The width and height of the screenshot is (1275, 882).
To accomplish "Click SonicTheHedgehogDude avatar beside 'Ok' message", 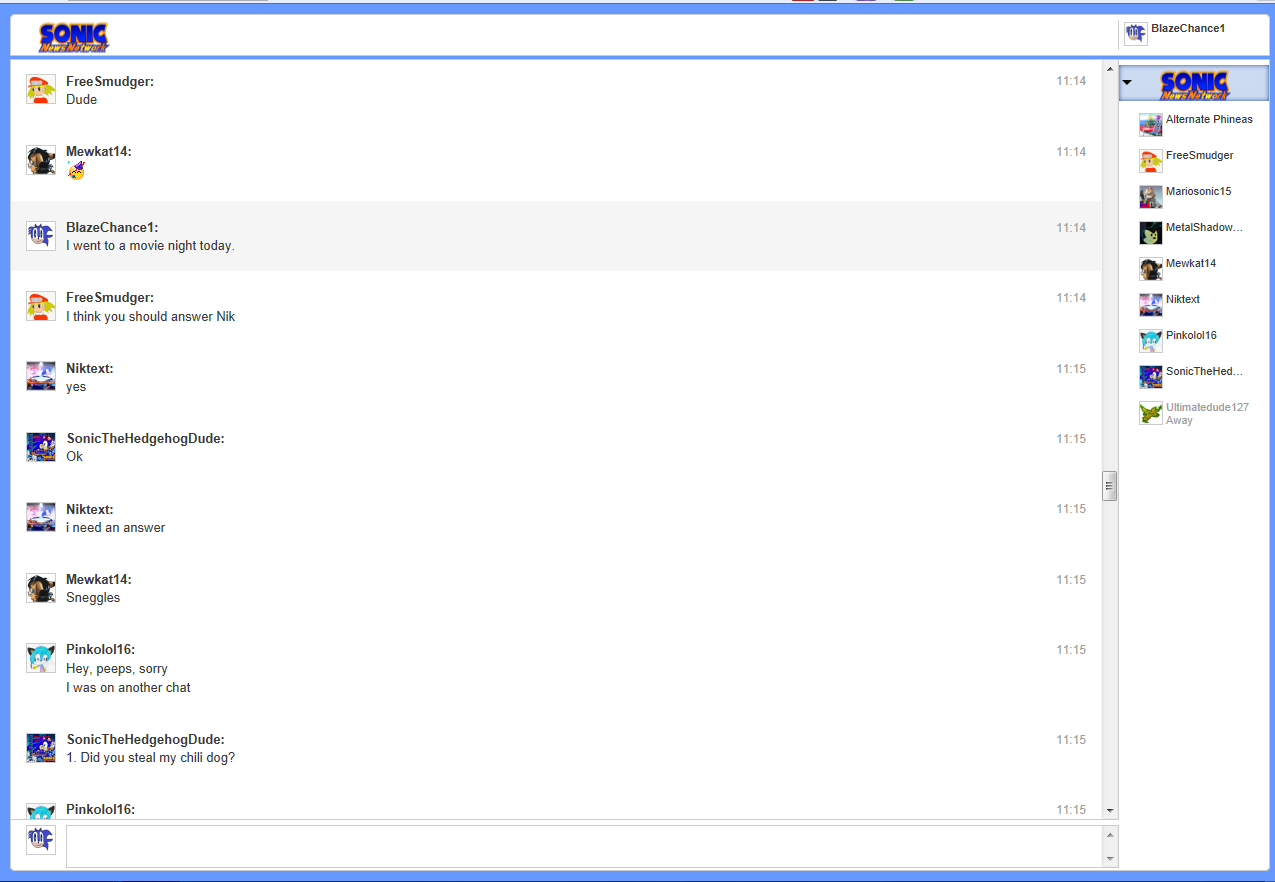I will (x=41, y=446).
